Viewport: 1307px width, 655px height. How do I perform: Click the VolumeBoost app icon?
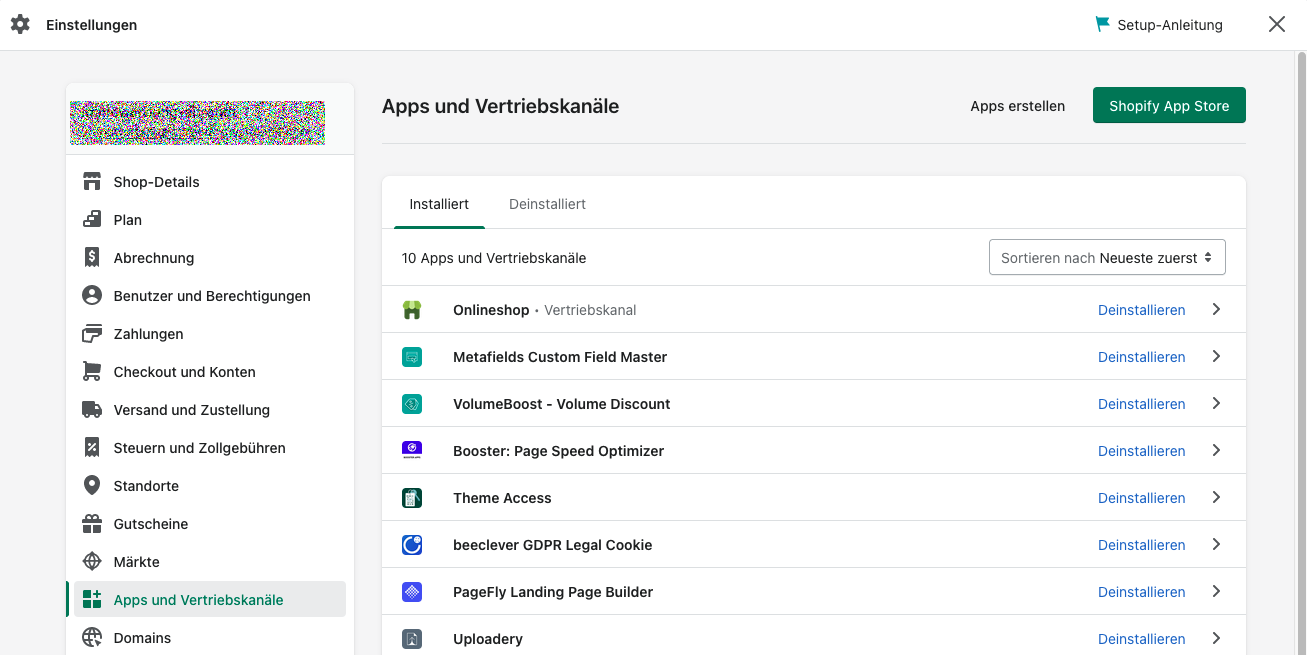(x=412, y=404)
